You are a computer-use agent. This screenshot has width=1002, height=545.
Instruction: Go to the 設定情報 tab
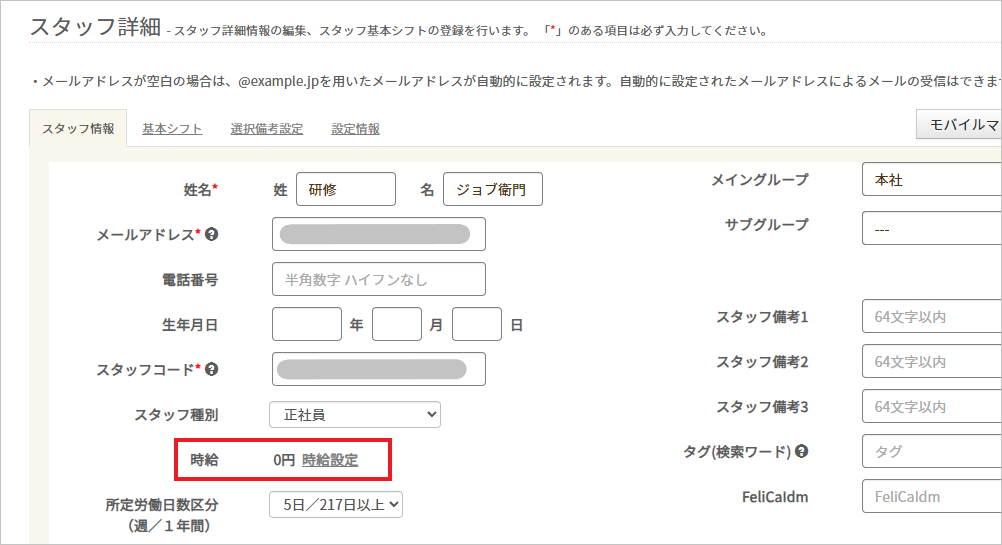pos(355,129)
